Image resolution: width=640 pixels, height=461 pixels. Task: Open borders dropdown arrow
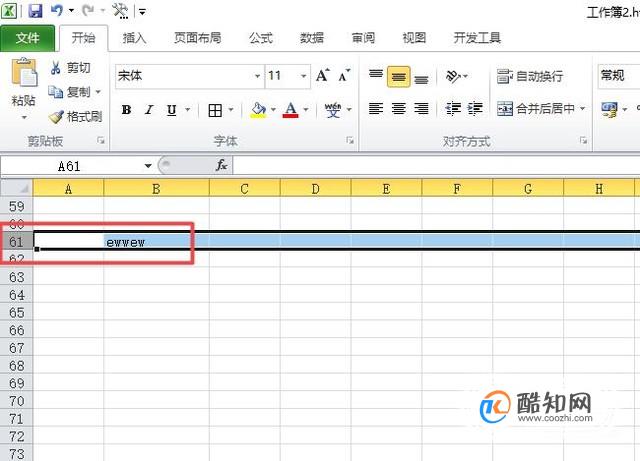(231, 109)
